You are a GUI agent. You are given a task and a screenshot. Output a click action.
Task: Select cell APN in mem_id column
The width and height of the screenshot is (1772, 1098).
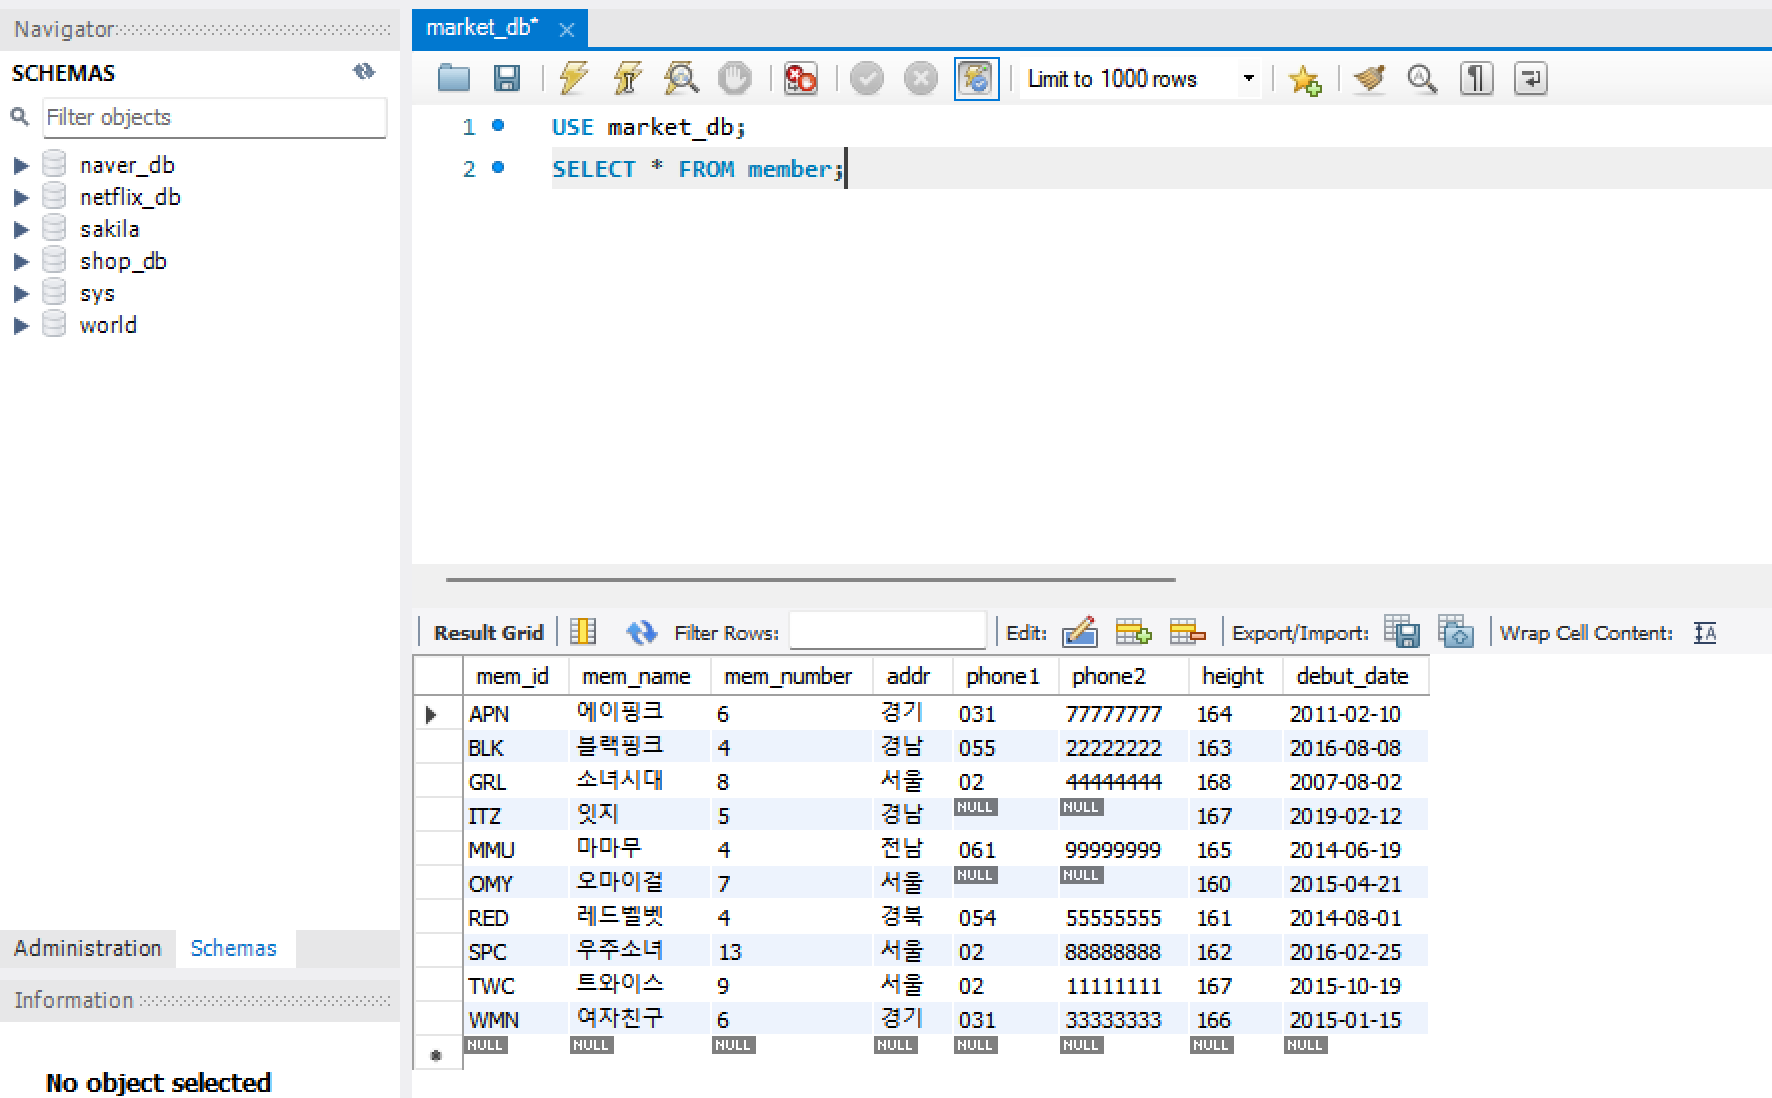click(x=516, y=714)
